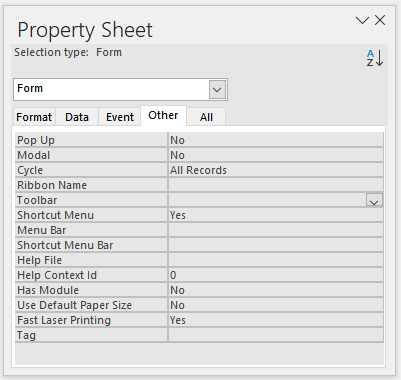
Task: Switch to the Format tab
Action: [34, 117]
